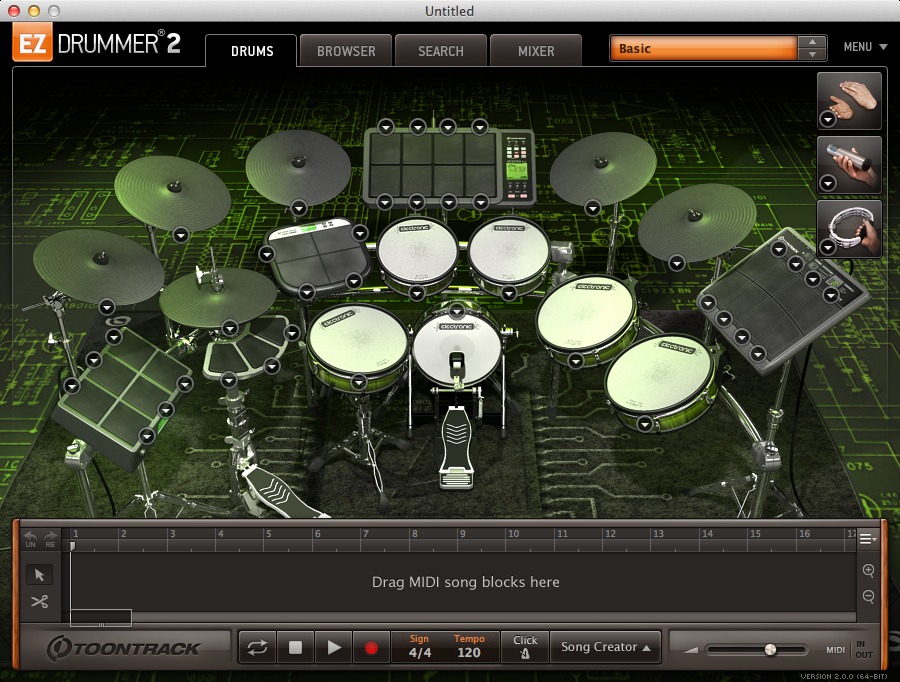Image resolution: width=900 pixels, height=682 pixels.
Task: Open the hi-hat cymbal dropdown arrow
Action: click(230, 328)
